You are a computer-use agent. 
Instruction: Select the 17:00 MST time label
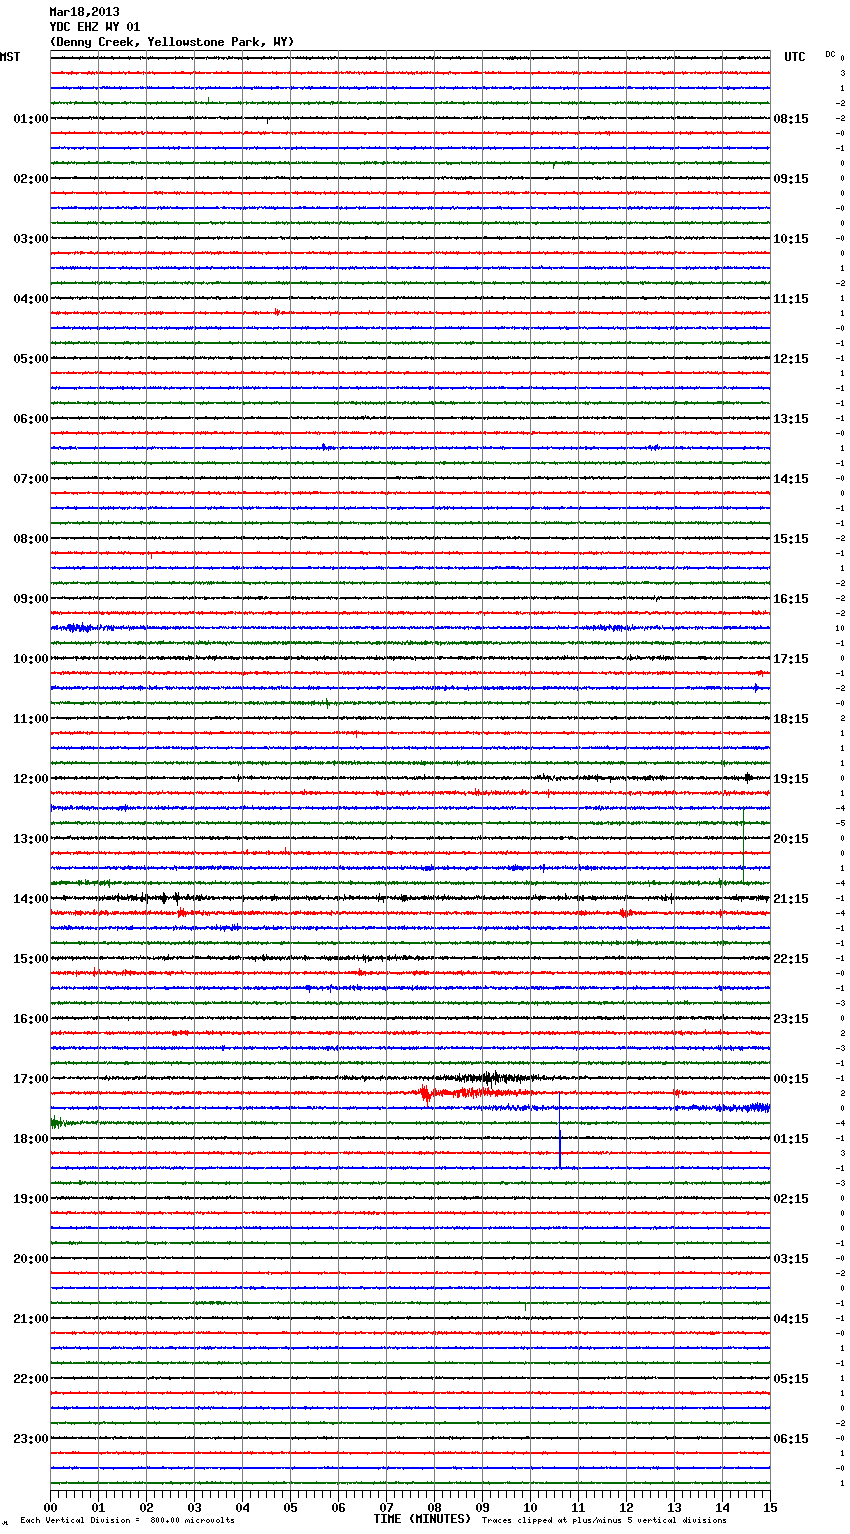click(31, 1079)
